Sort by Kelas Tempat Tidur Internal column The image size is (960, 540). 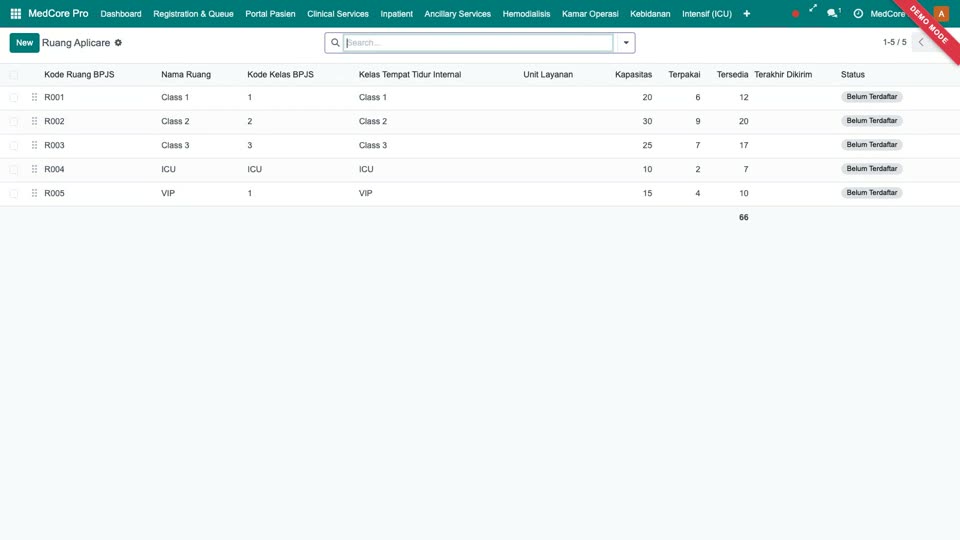[410, 75]
